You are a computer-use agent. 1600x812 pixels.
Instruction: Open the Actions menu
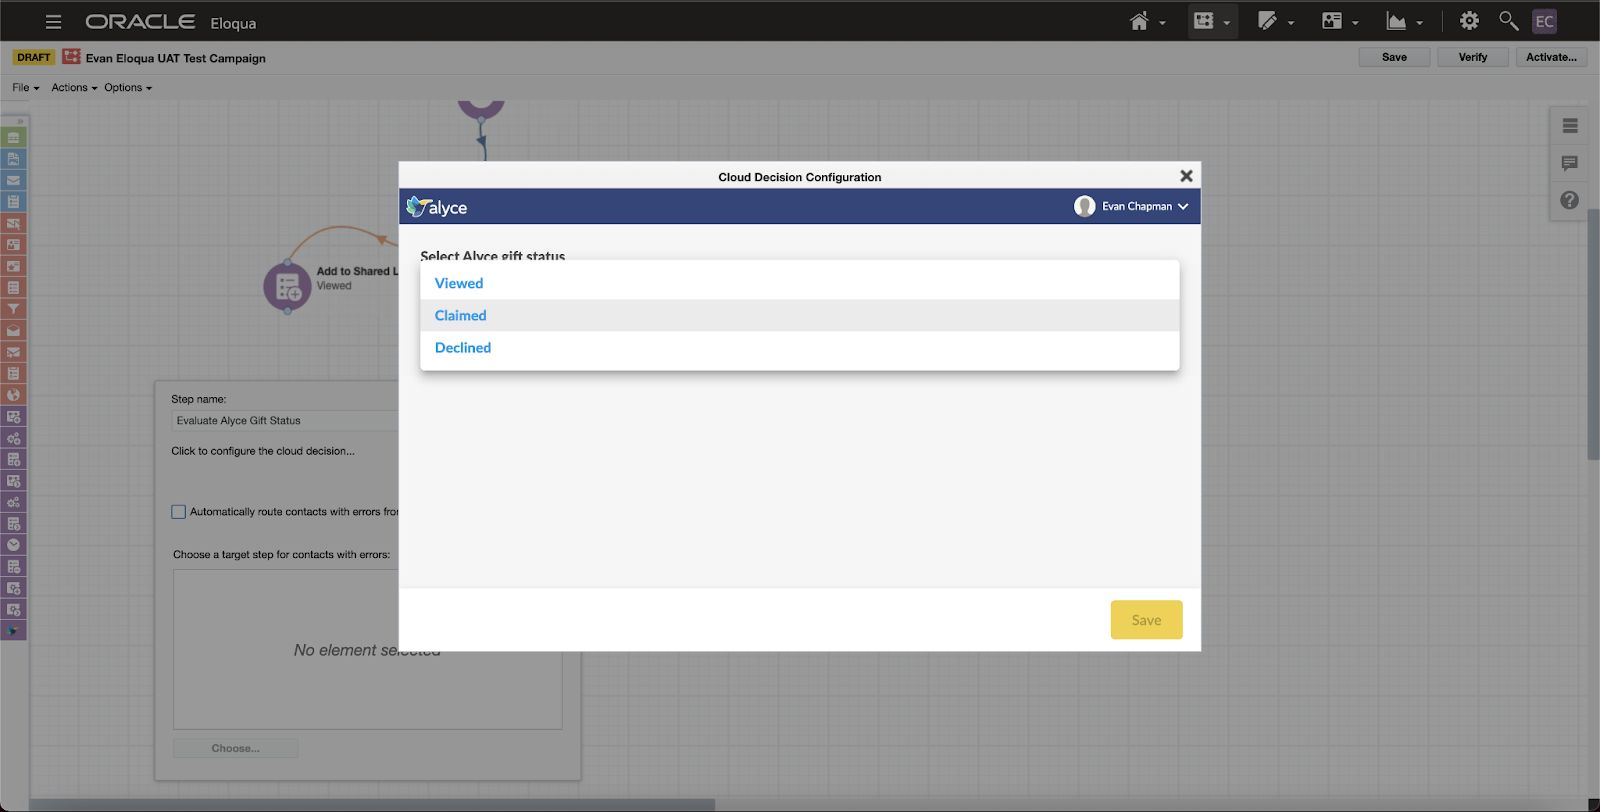[x=75, y=88]
